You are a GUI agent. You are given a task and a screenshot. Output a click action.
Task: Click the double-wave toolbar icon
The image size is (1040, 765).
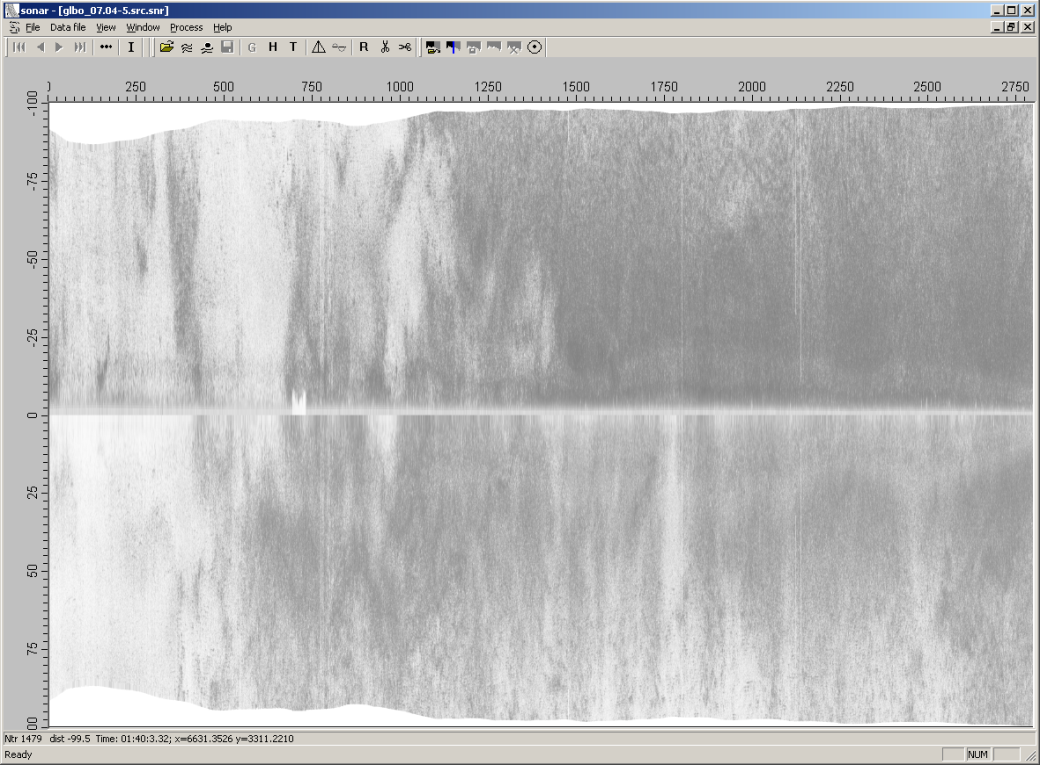(186, 47)
